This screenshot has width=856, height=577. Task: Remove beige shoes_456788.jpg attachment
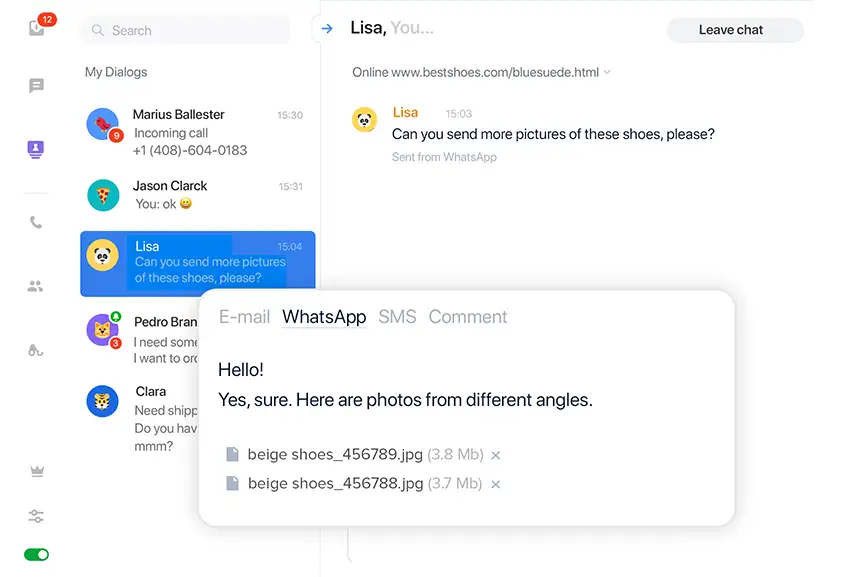click(495, 485)
